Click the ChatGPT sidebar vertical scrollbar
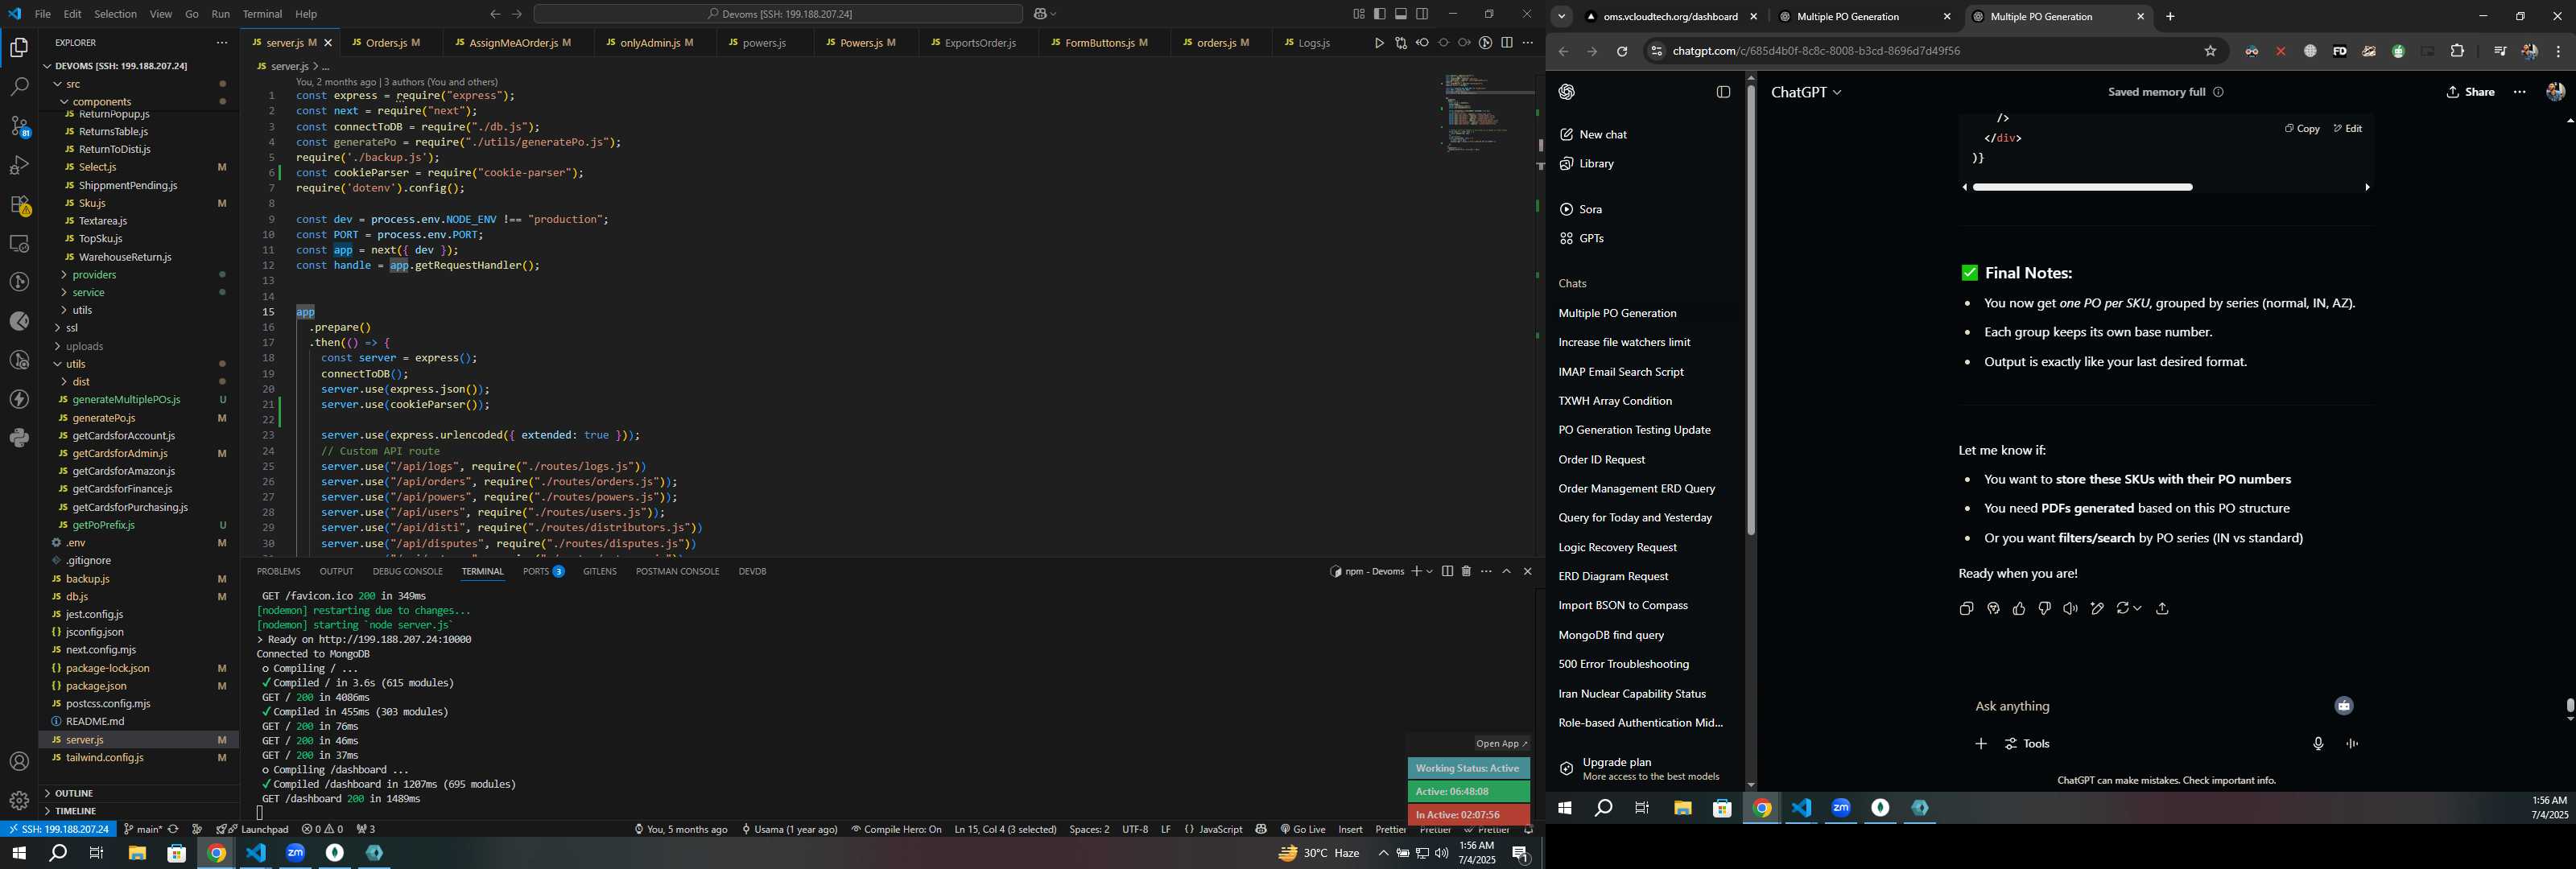The width and height of the screenshot is (2576, 869). pos(1750,310)
